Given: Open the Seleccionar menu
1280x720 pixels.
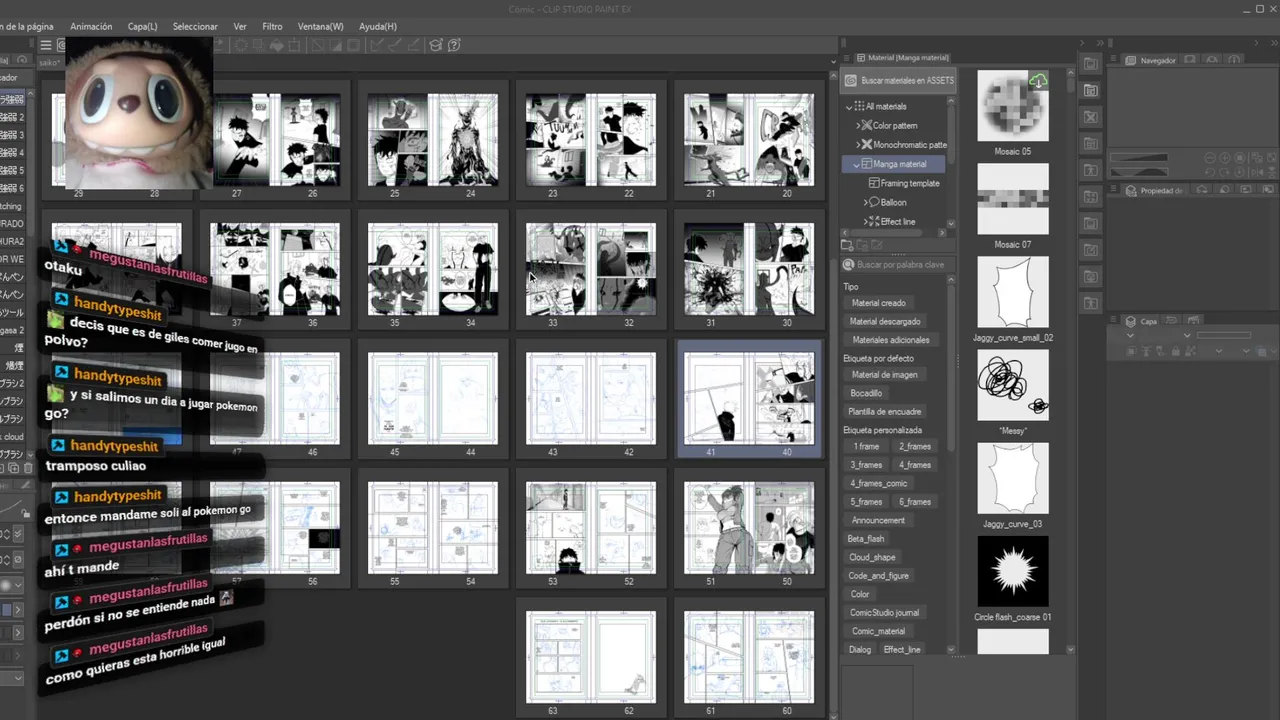Looking at the screenshot, I should pos(195,26).
